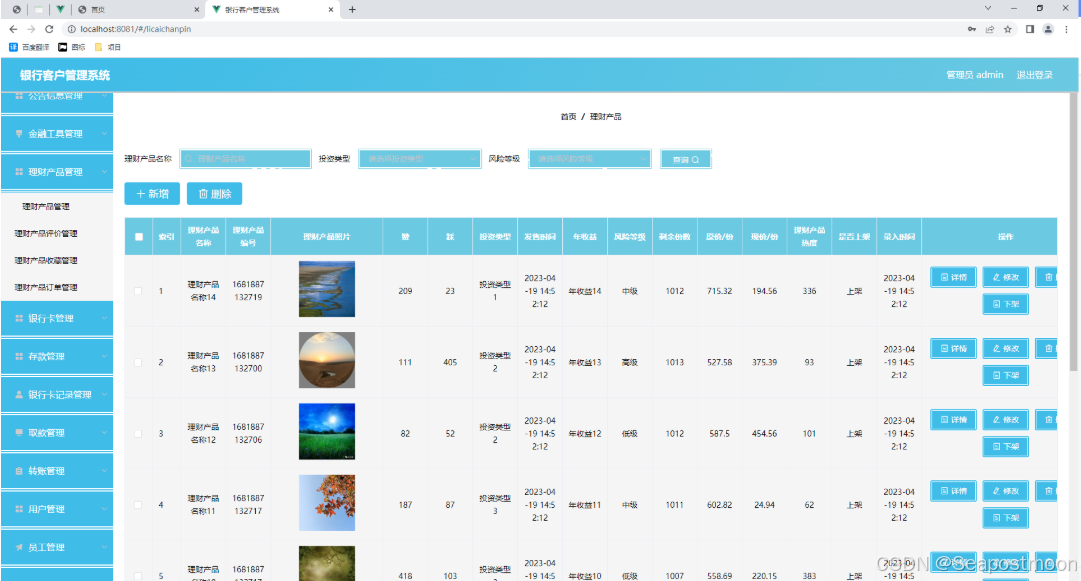The height and width of the screenshot is (581, 1081).
Task: Open the 图标 bookmark
Action: pyautogui.click(x=72, y=47)
